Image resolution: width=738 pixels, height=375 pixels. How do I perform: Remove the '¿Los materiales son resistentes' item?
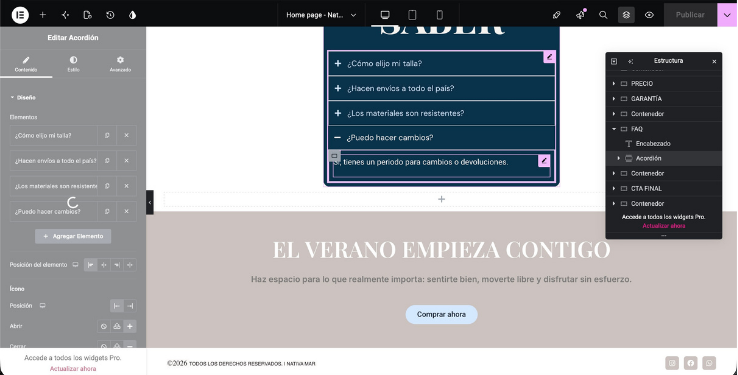pyautogui.click(x=127, y=186)
